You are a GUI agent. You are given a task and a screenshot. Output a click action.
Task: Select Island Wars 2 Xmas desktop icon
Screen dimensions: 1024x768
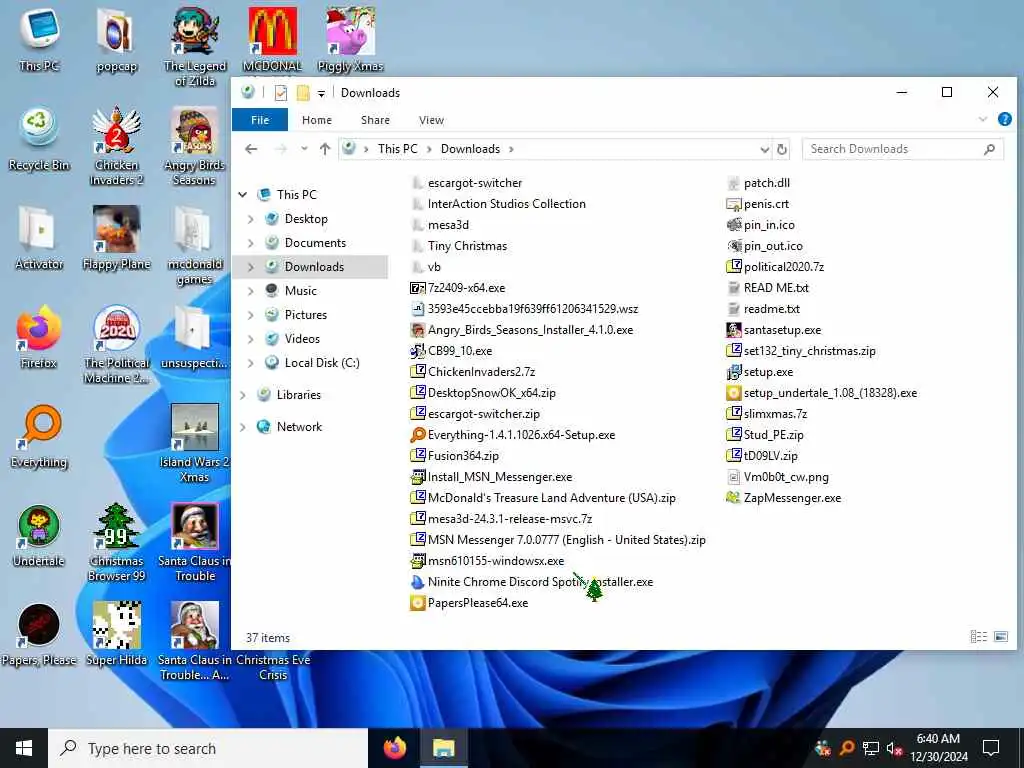(x=195, y=444)
